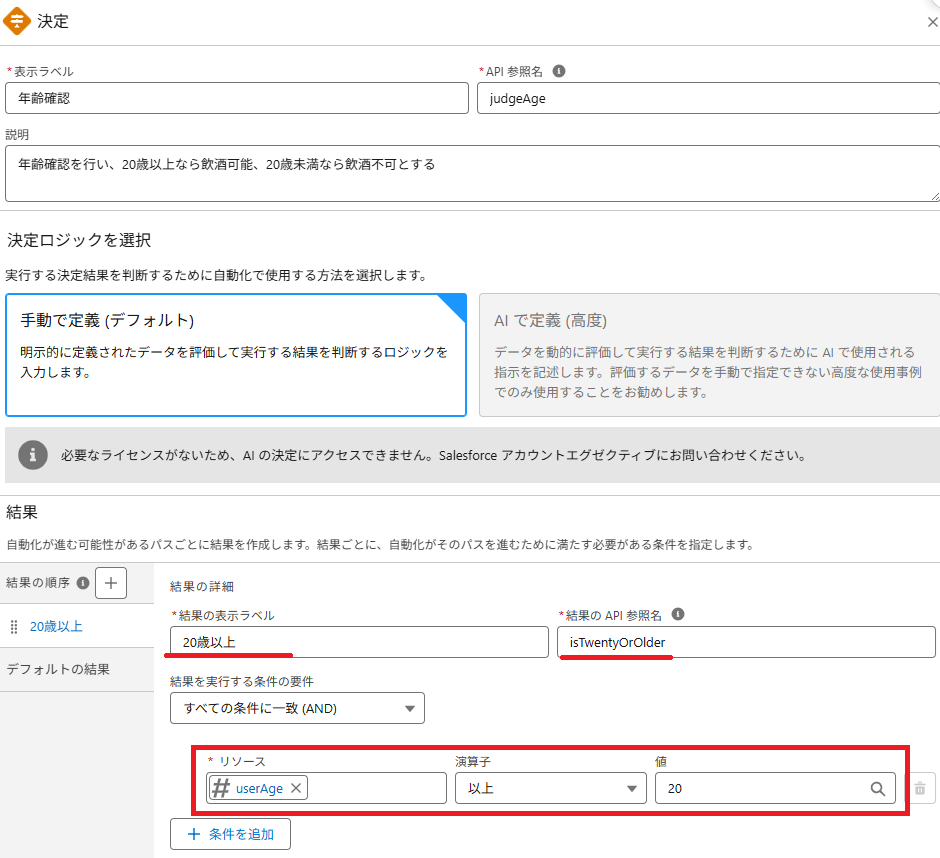Click the リソース field next to the userAge pill
Screen dimensions: 940x858
pos(376,788)
